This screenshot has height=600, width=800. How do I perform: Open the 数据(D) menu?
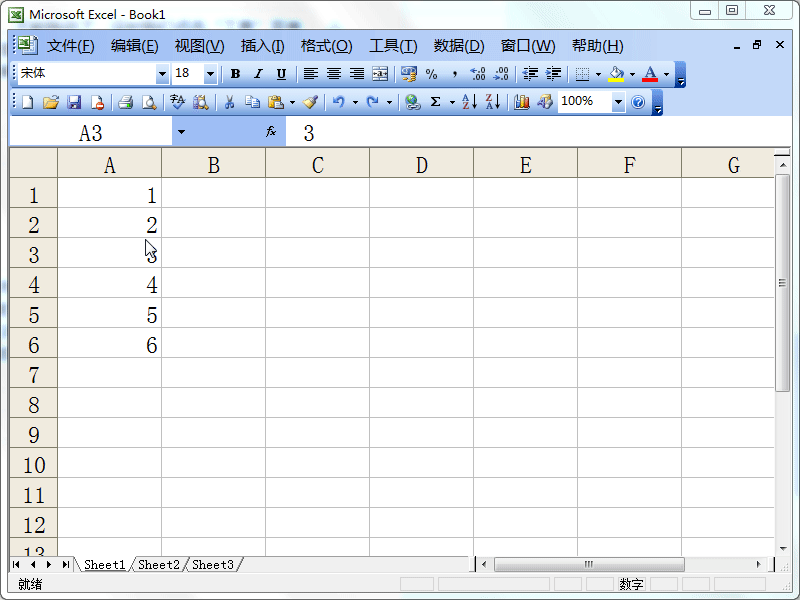459,46
